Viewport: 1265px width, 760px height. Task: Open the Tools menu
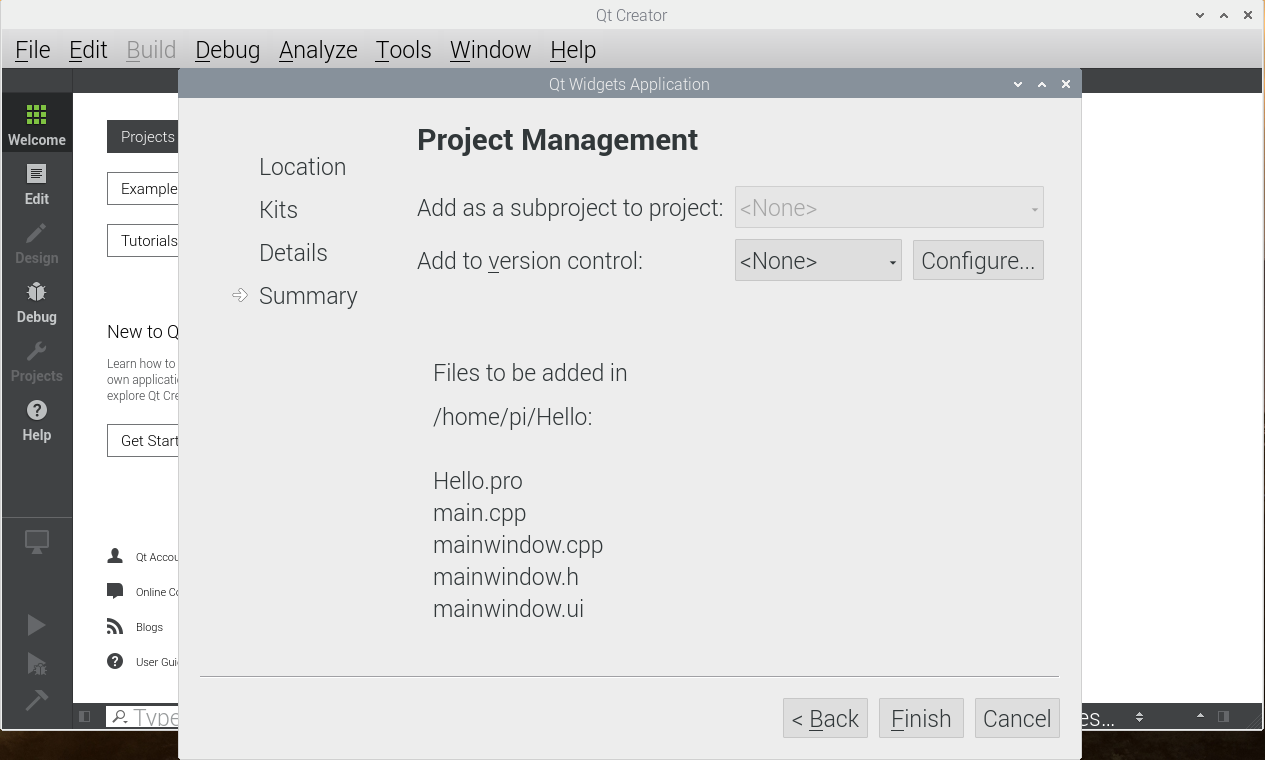click(x=403, y=50)
